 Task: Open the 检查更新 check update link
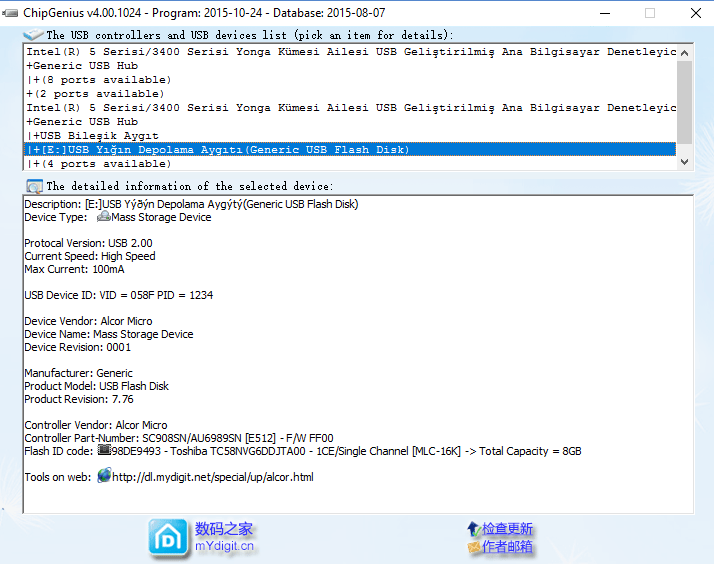507,529
